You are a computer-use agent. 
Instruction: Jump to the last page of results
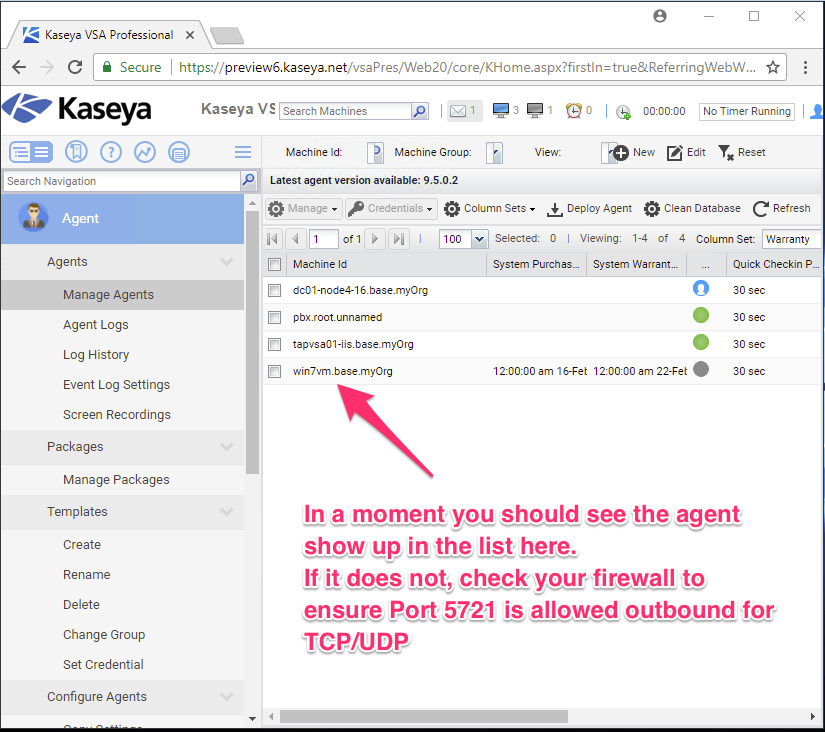(399, 239)
